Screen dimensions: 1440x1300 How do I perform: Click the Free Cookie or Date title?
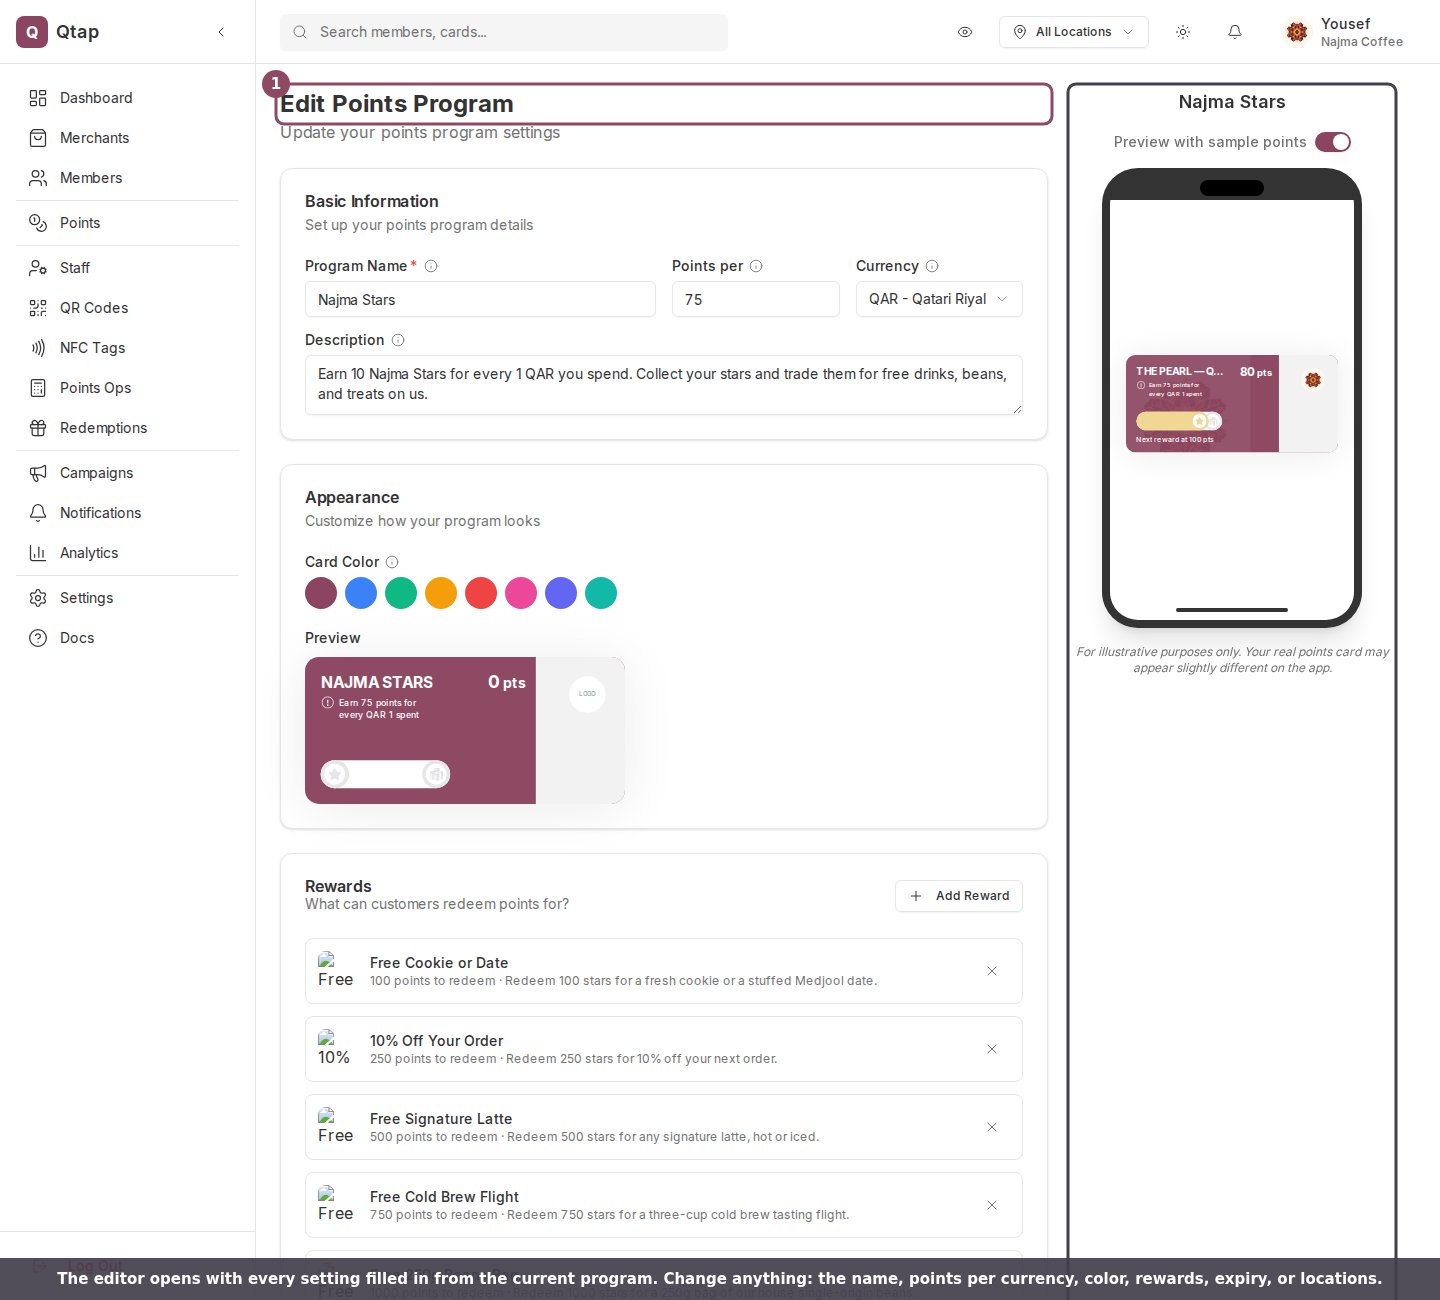tap(439, 963)
